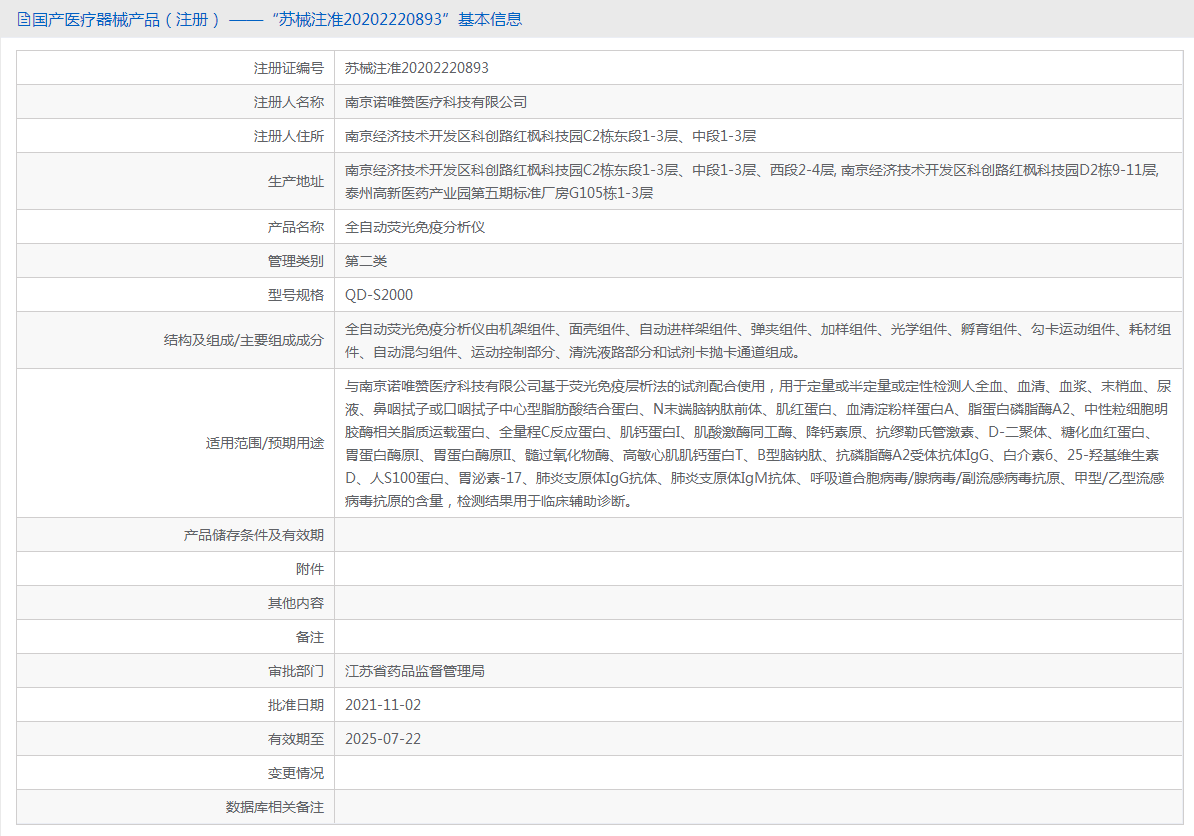Click the 备注 label
The height and width of the screenshot is (836, 1194).
pos(310,637)
